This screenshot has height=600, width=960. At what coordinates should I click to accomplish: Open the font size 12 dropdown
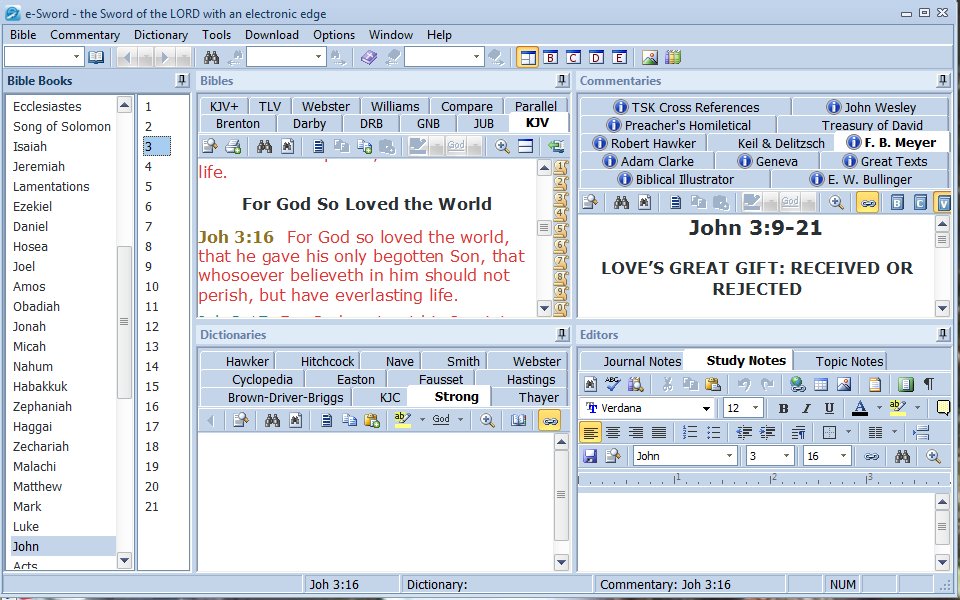[x=756, y=408]
